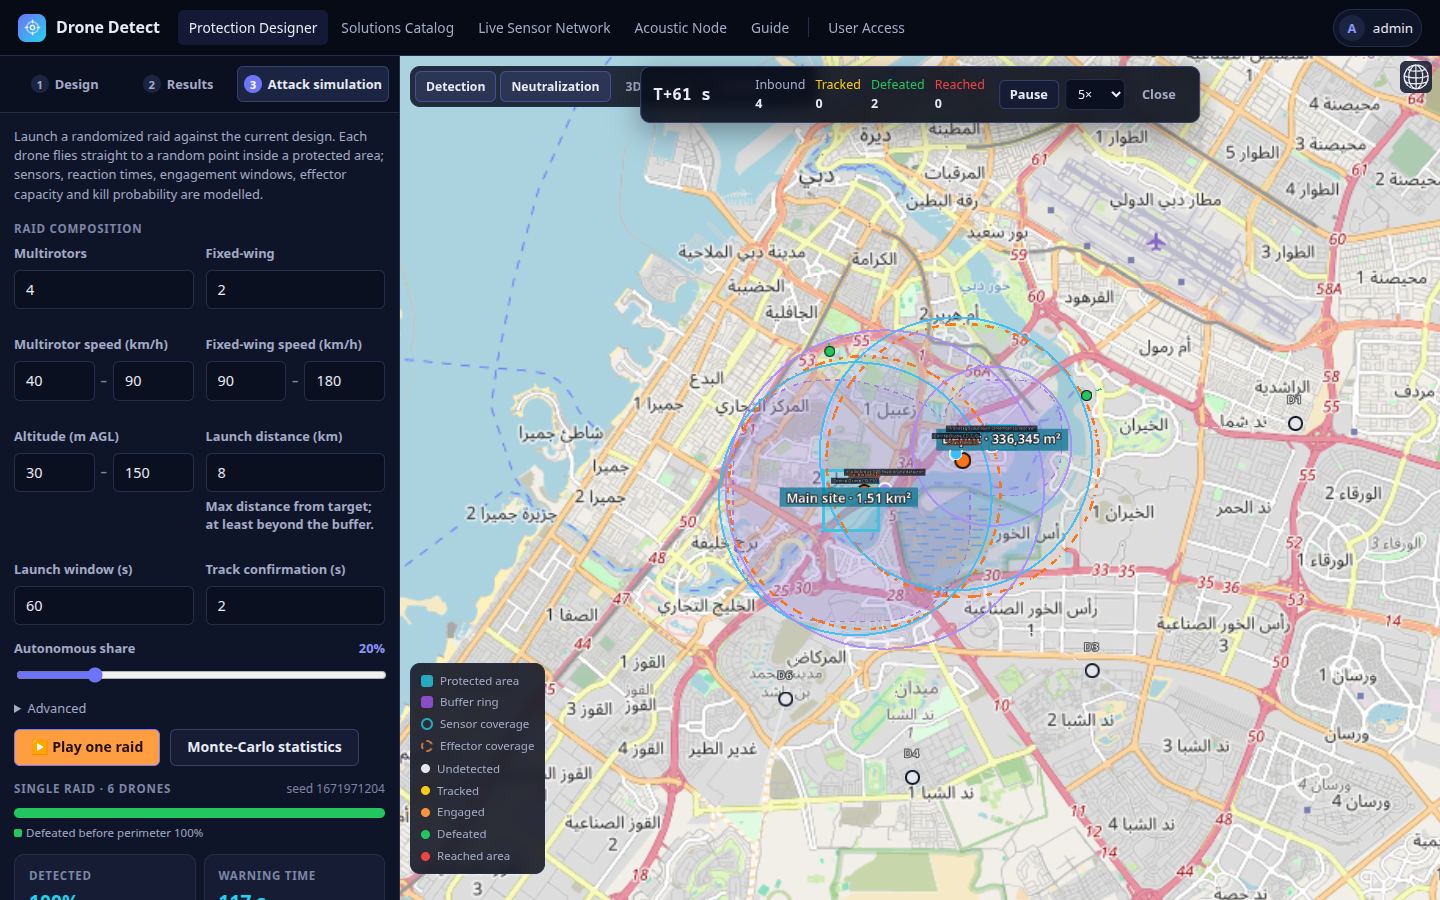The image size is (1440, 900).
Task: Click the Track confirmation (s) field
Action: coord(295,606)
